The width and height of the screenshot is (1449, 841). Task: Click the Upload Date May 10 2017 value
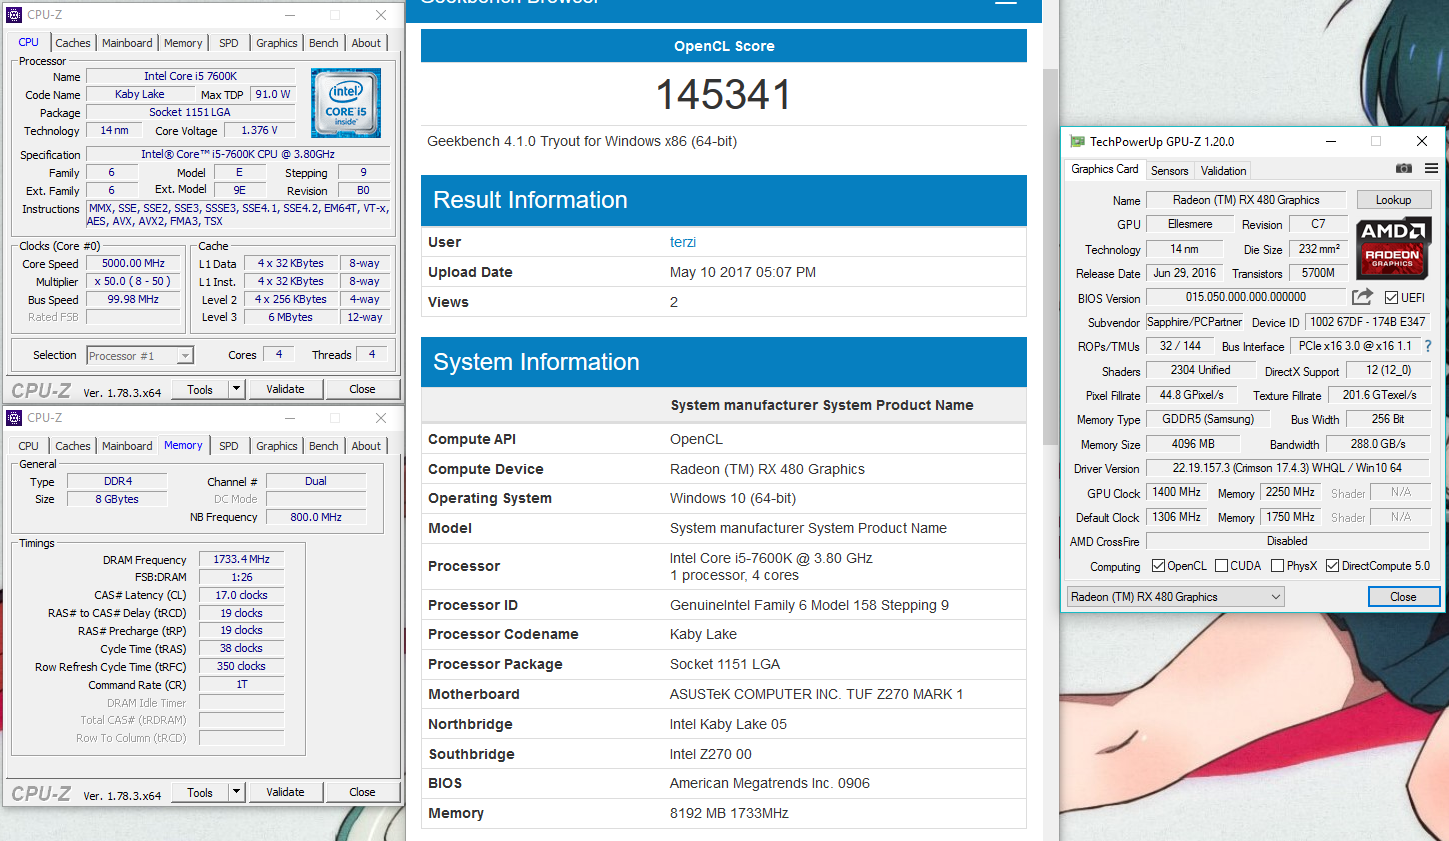[x=743, y=272]
